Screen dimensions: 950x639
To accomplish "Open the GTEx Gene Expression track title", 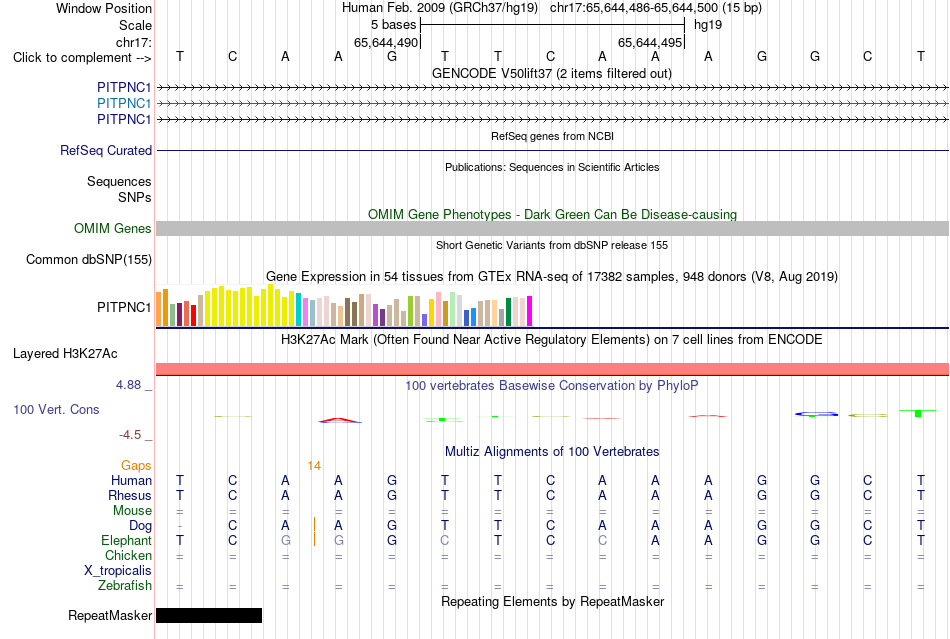I will pyautogui.click(x=551, y=276).
